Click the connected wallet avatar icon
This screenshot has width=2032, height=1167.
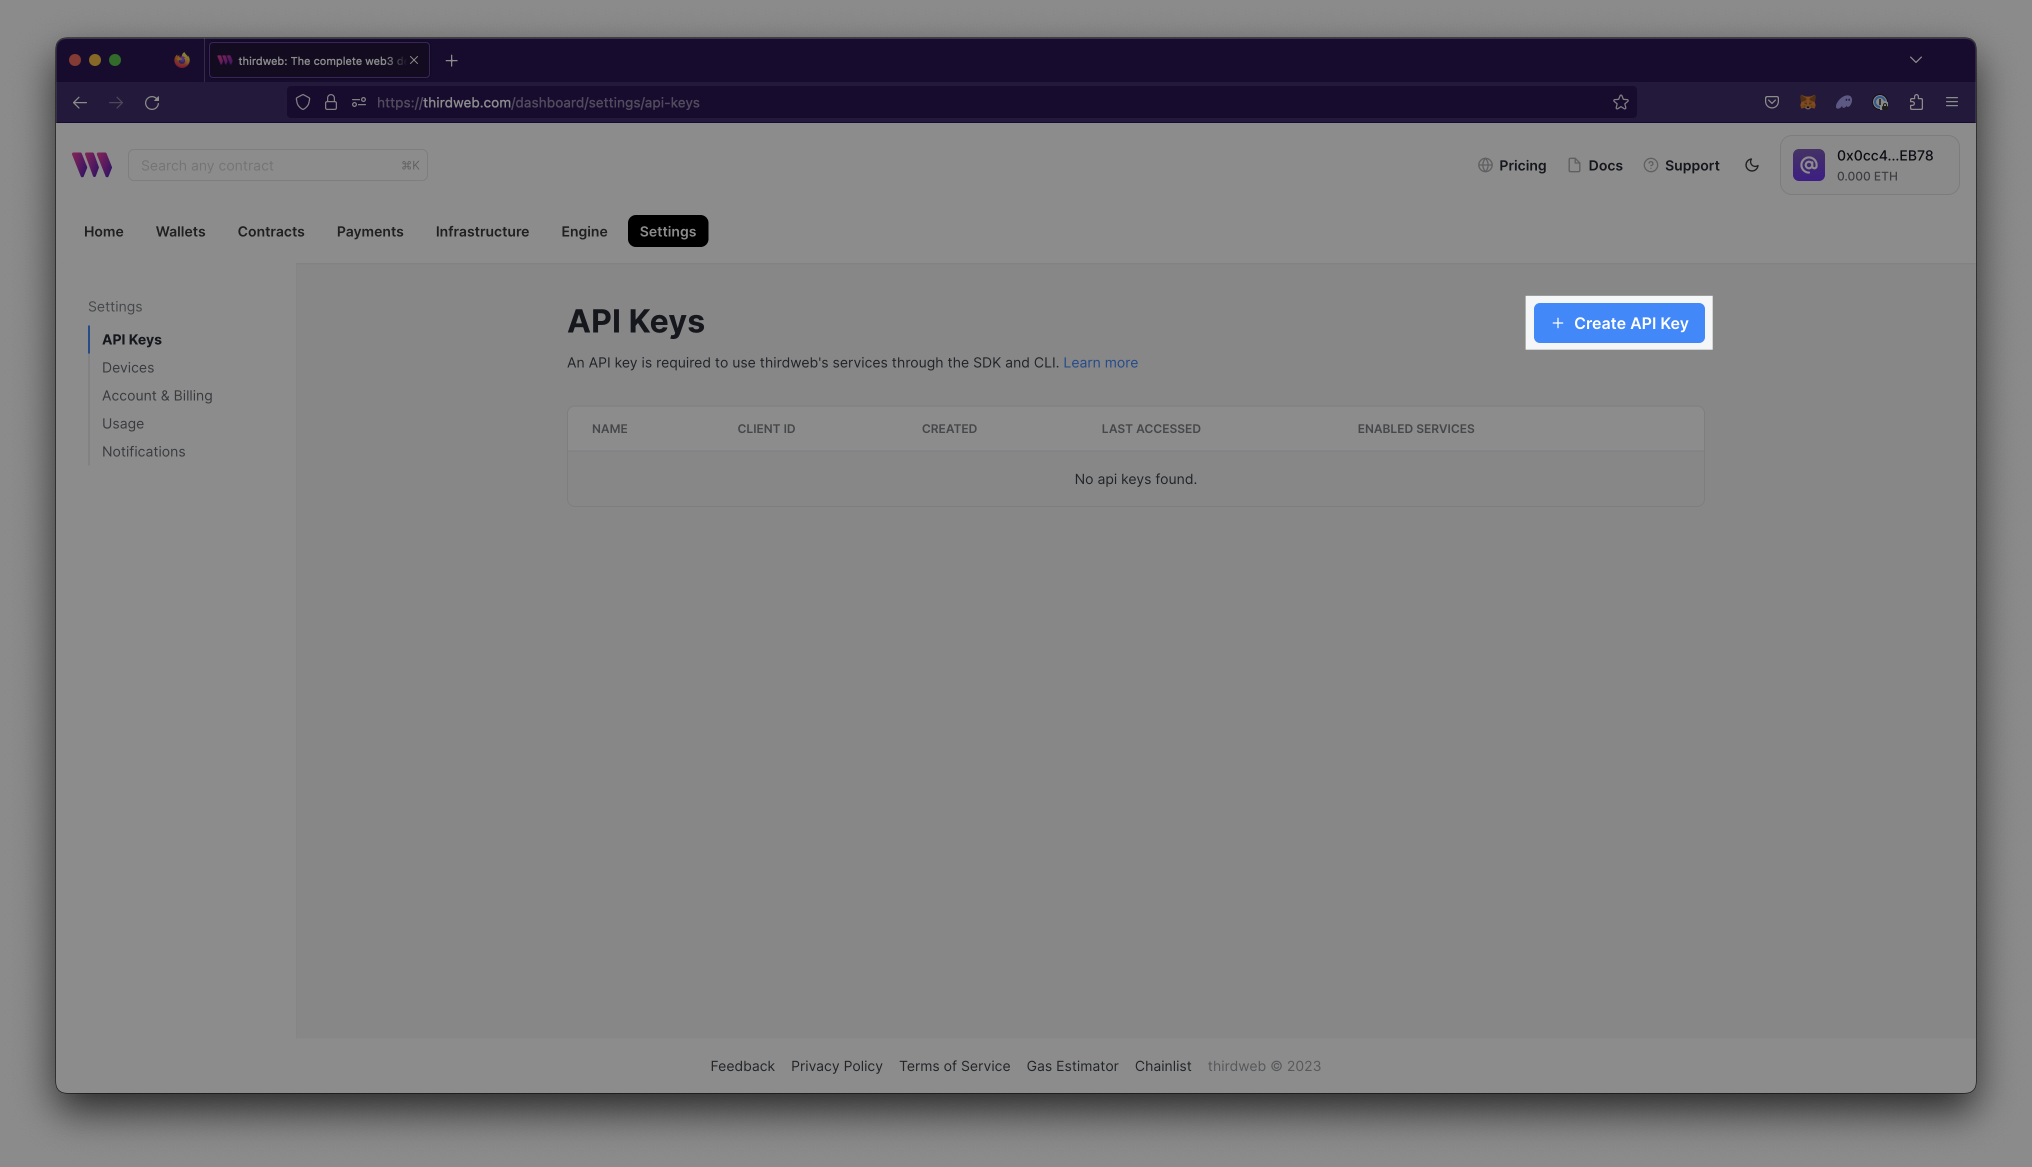click(x=1810, y=165)
